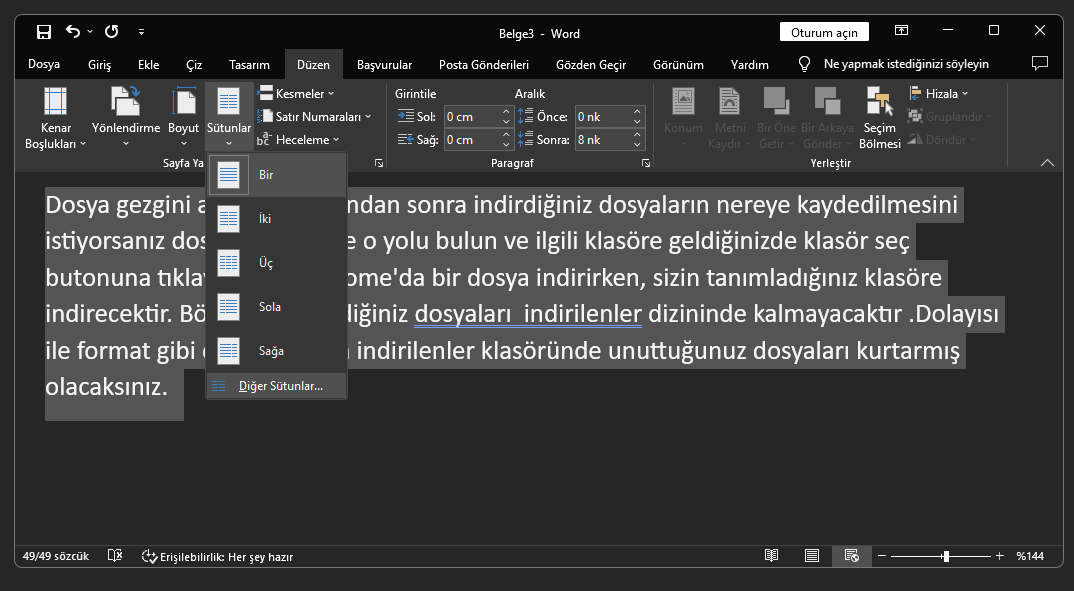The height and width of the screenshot is (591, 1074).
Task: Switch to Web Layout view icon
Action: [851, 555]
